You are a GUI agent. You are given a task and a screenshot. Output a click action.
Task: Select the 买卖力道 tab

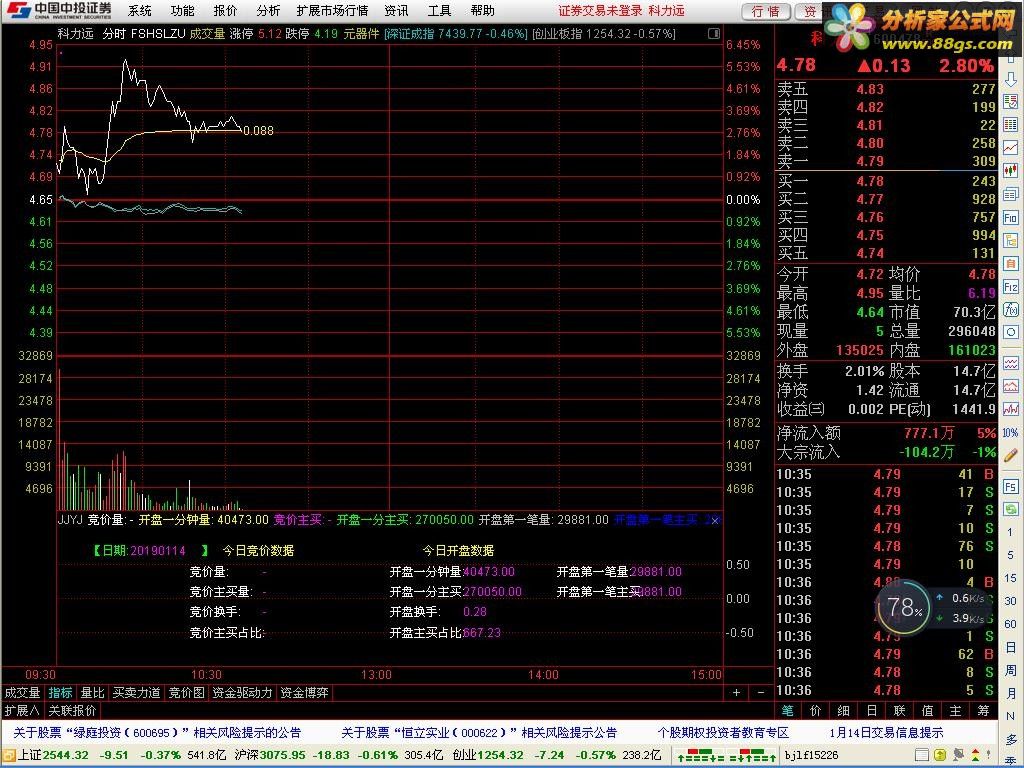coord(136,693)
